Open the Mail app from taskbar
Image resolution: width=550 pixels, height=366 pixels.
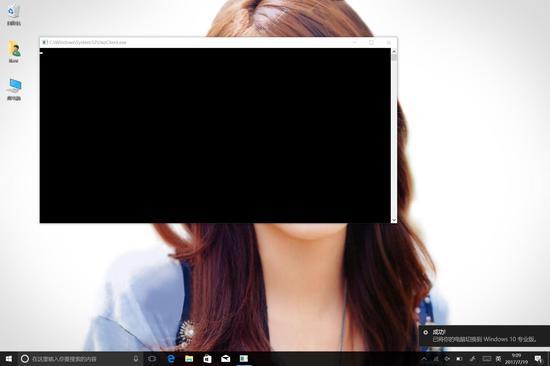pyautogui.click(x=226, y=359)
